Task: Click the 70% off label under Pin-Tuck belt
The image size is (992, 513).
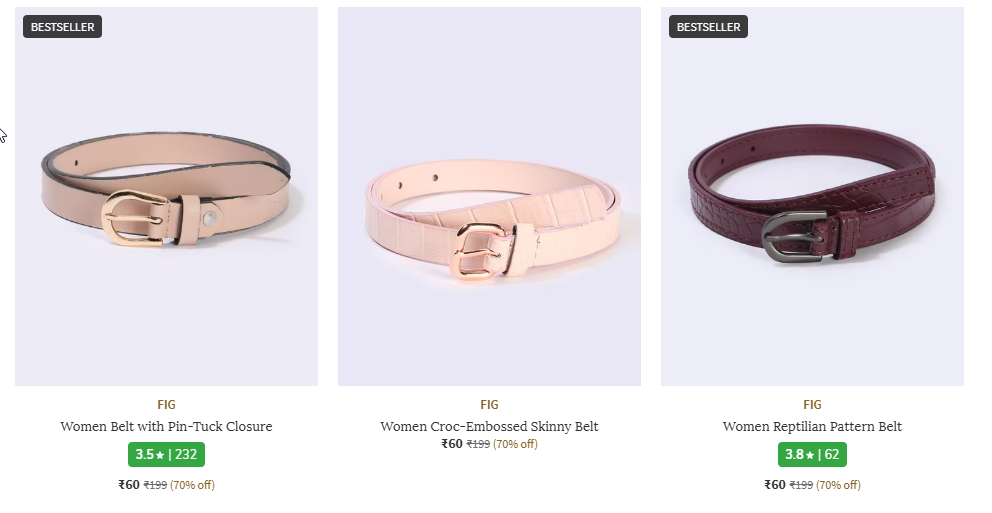Action: pyautogui.click(x=192, y=485)
